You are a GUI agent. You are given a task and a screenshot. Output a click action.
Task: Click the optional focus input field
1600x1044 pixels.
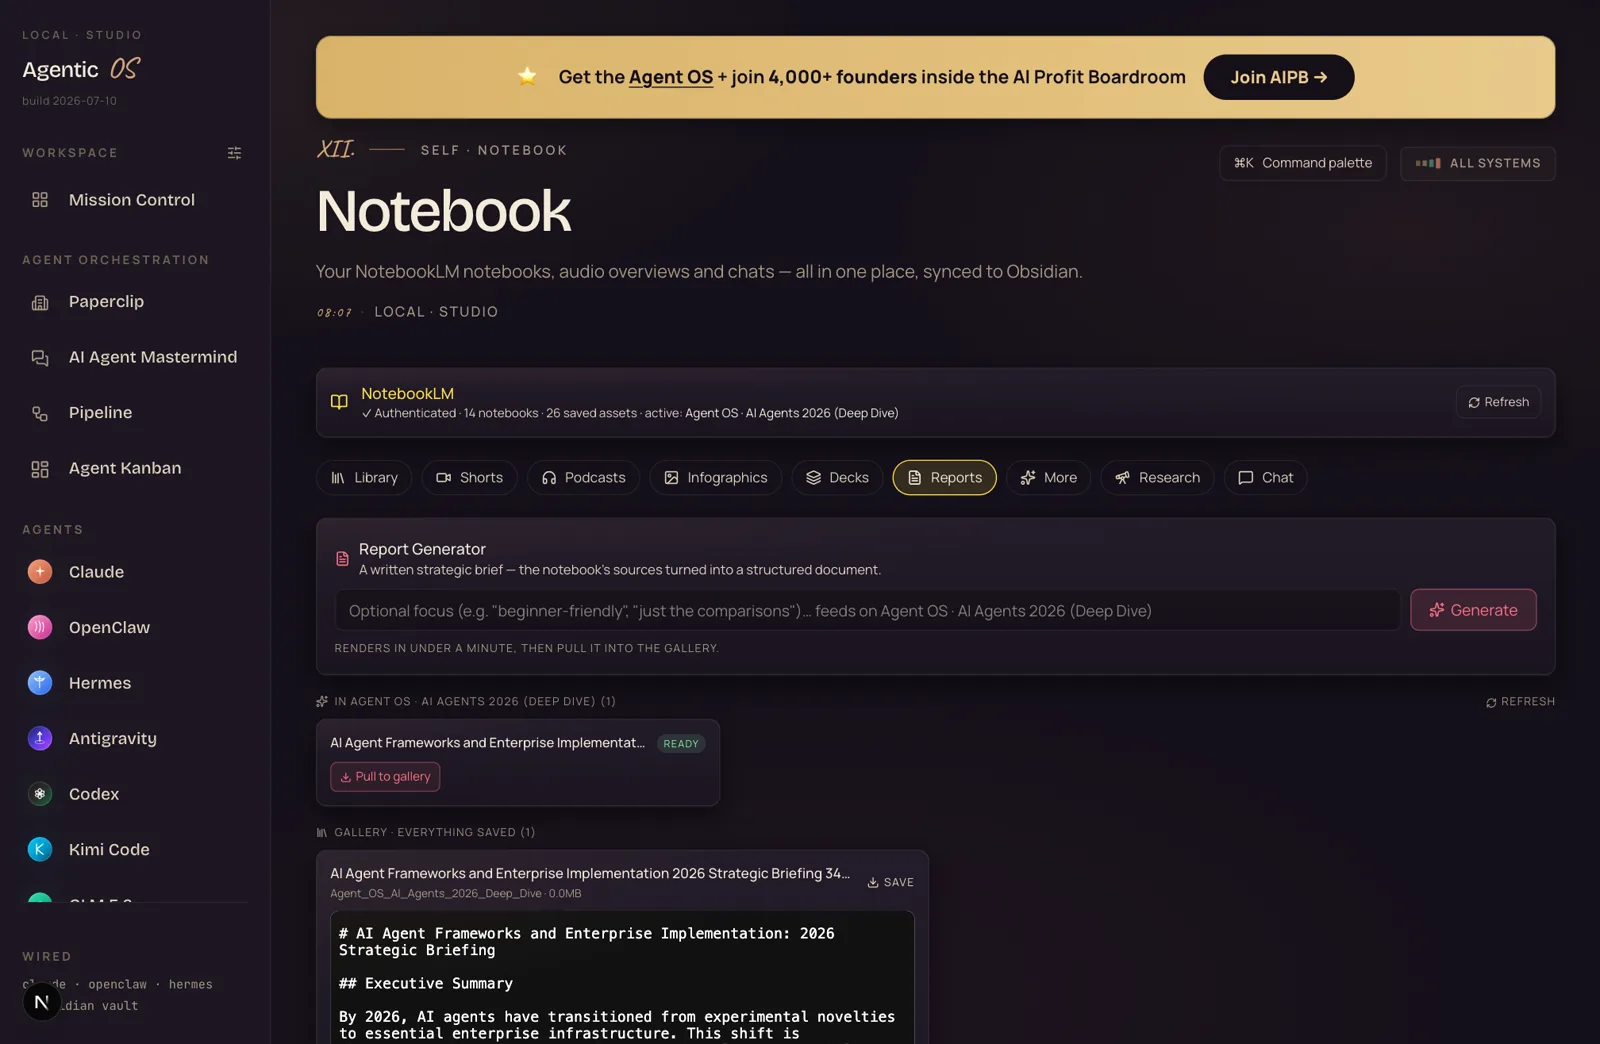(867, 610)
